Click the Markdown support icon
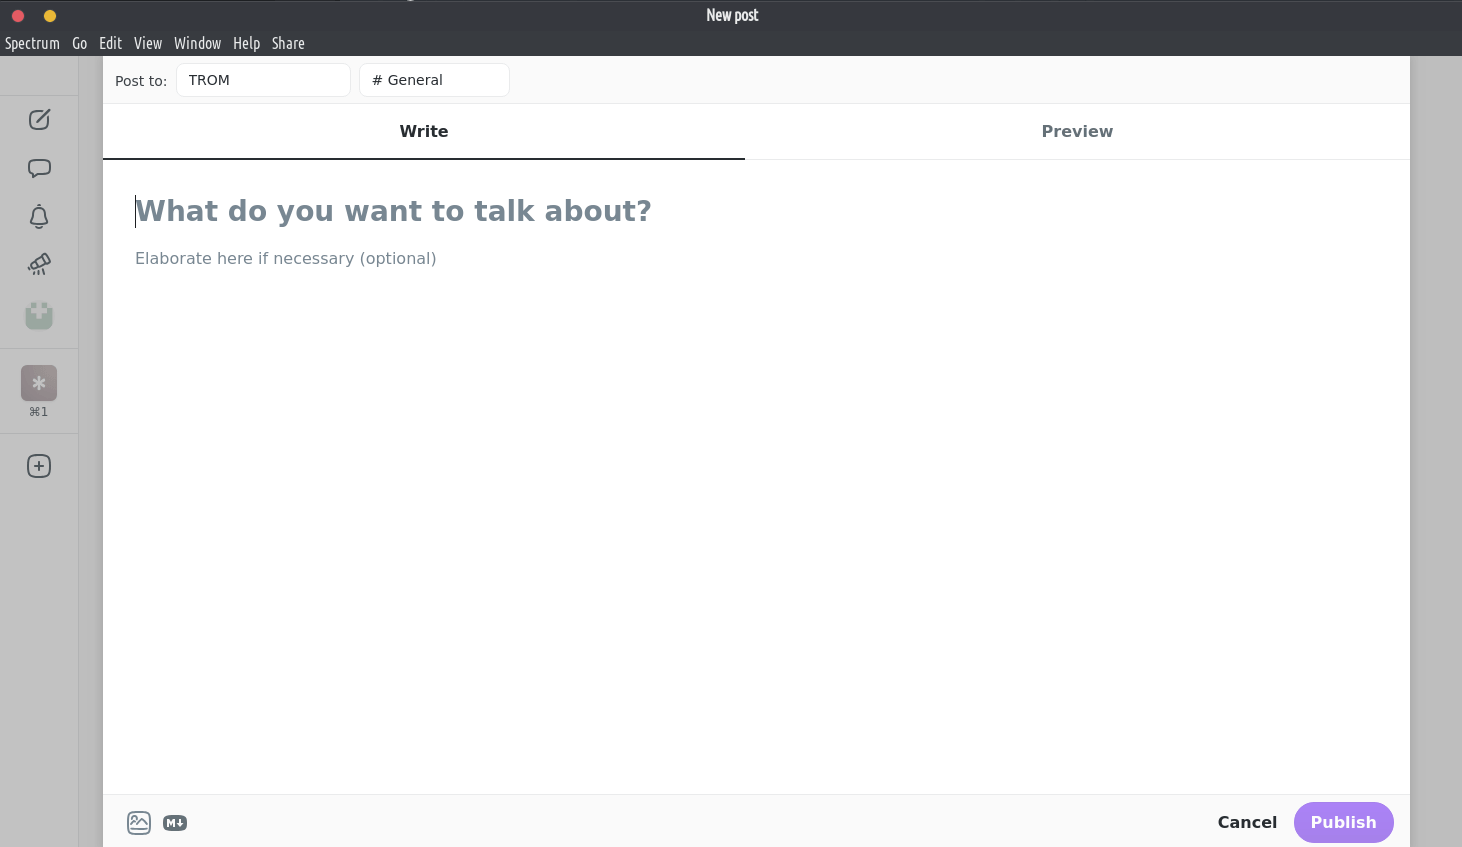The image size is (1462, 847). (175, 823)
